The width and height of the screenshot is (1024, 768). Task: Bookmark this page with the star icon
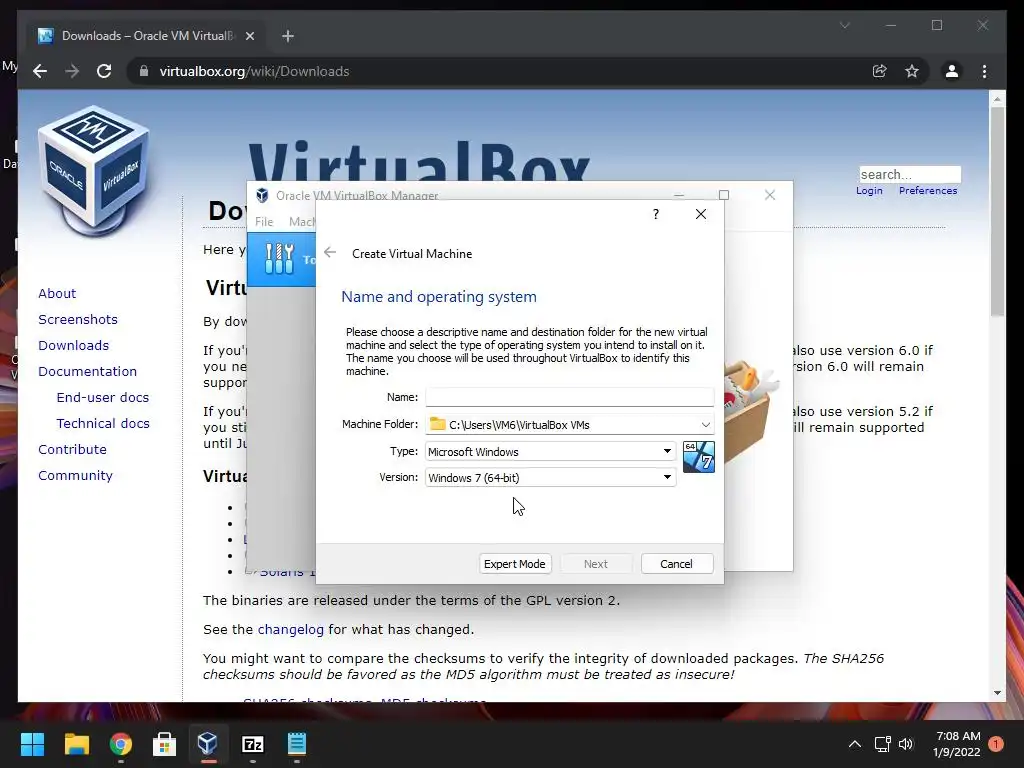(x=912, y=71)
